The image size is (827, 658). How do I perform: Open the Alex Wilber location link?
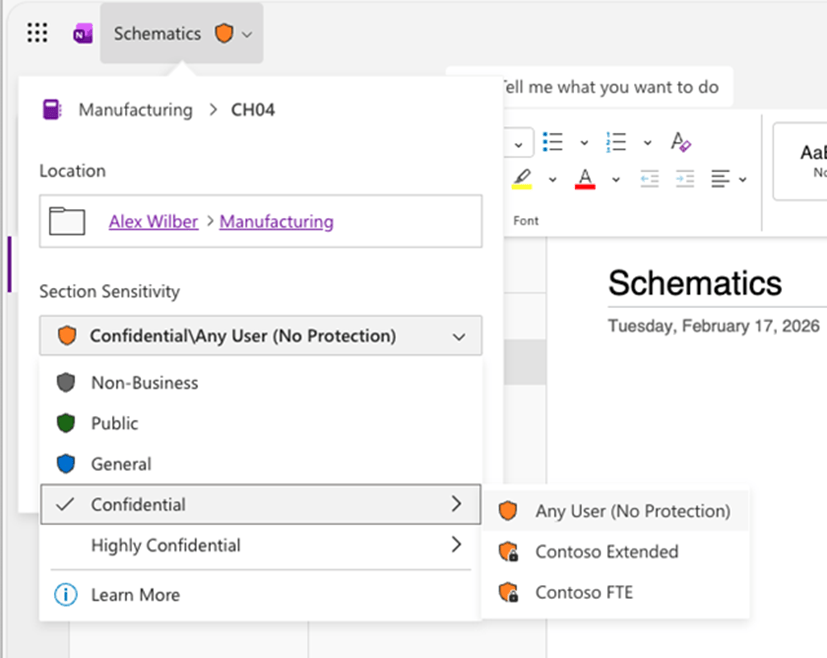[153, 222]
